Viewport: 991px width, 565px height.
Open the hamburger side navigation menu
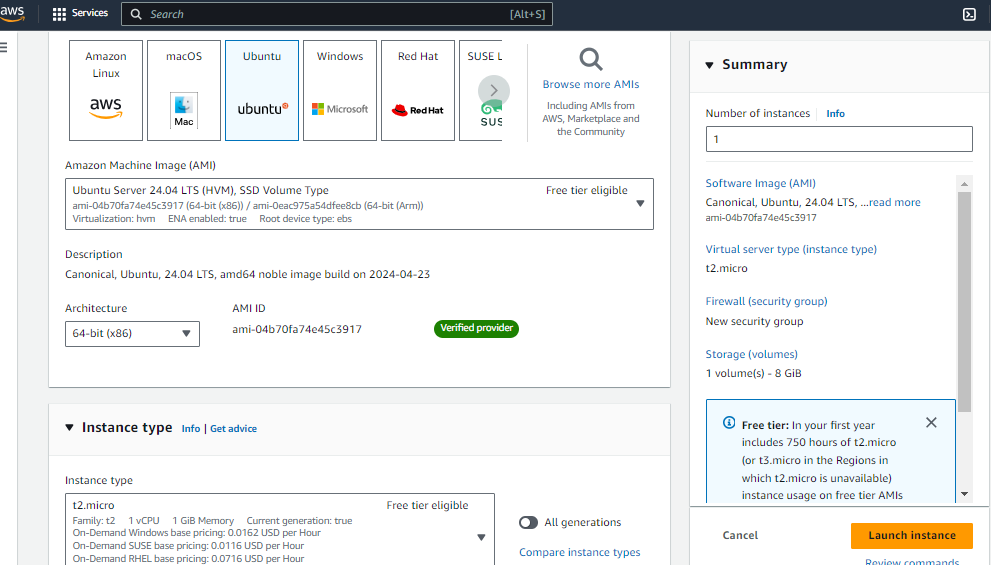point(4,47)
